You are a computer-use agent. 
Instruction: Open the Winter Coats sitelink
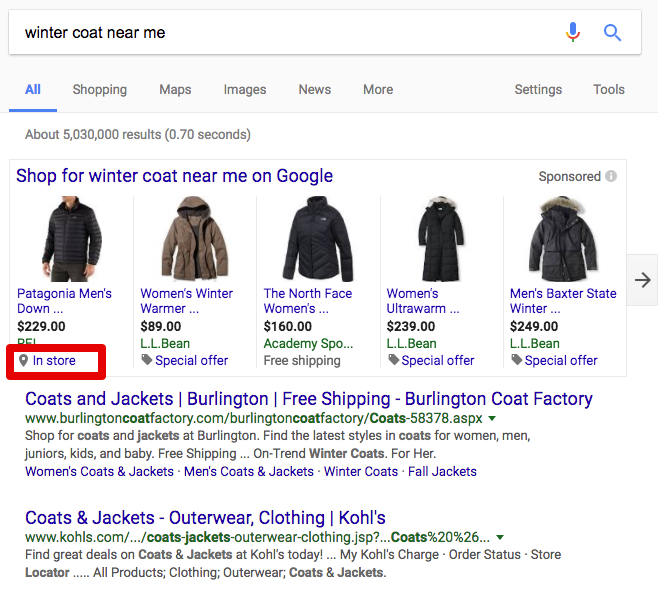360,472
